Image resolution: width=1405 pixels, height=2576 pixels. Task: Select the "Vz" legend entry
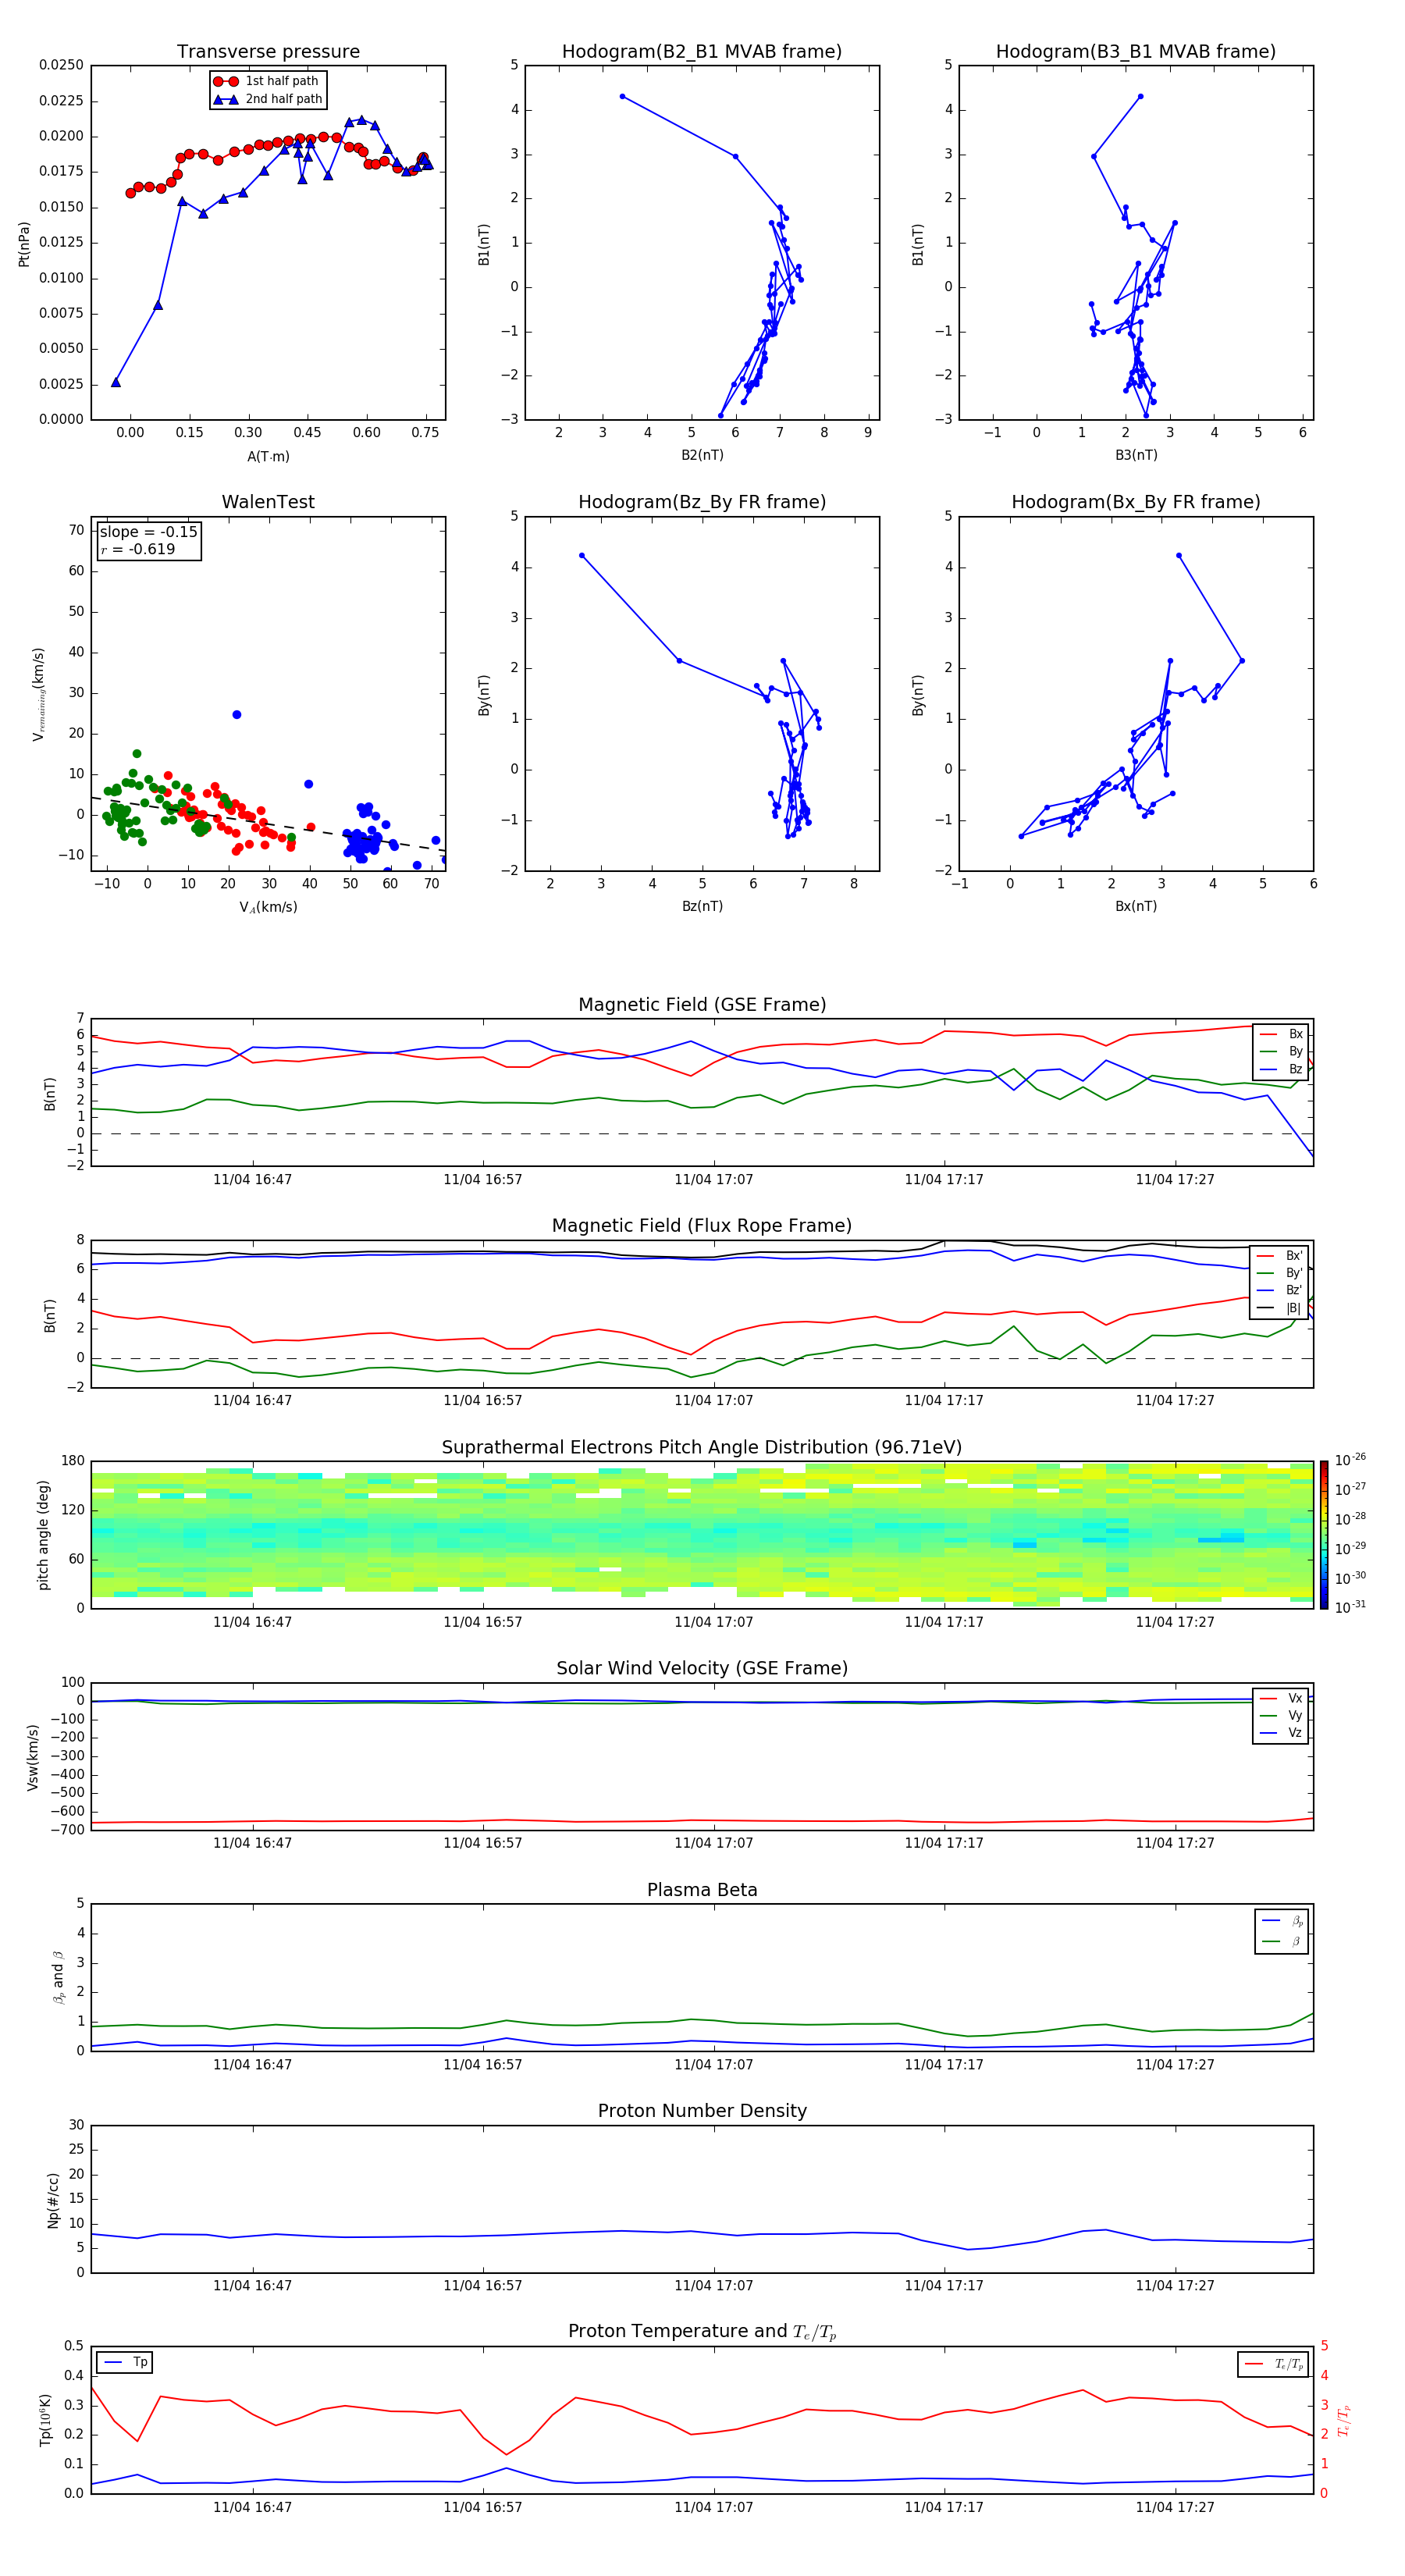[x=1281, y=1733]
